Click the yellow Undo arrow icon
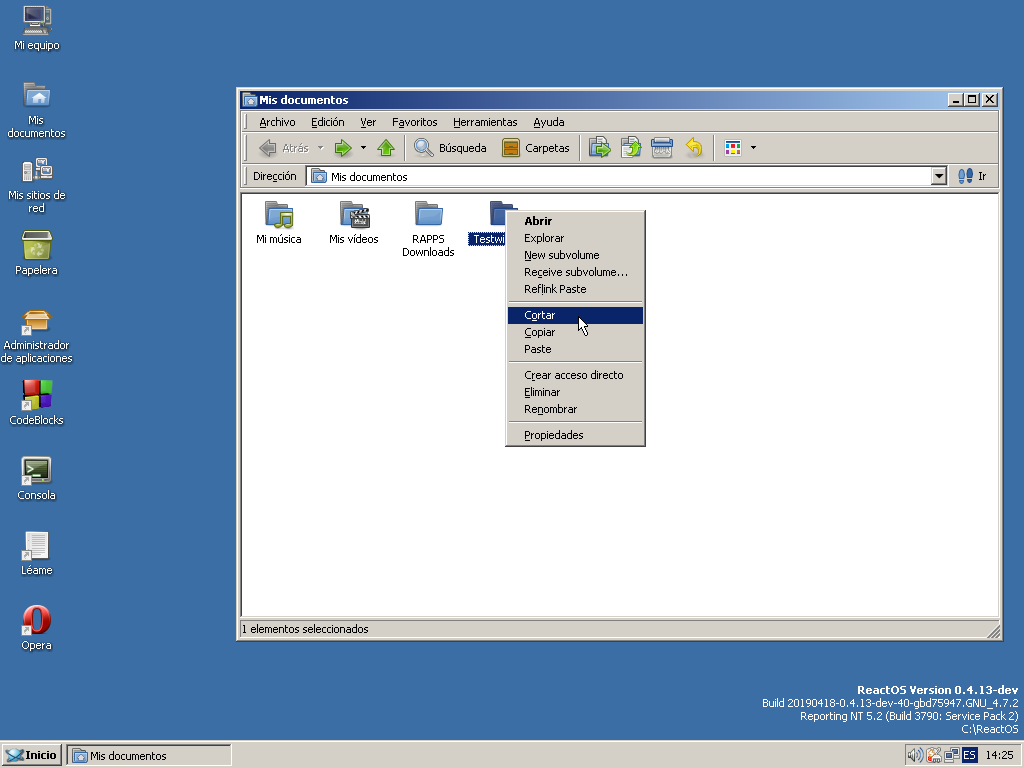Screen dimensions: 1024x768 (x=694, y=148)
